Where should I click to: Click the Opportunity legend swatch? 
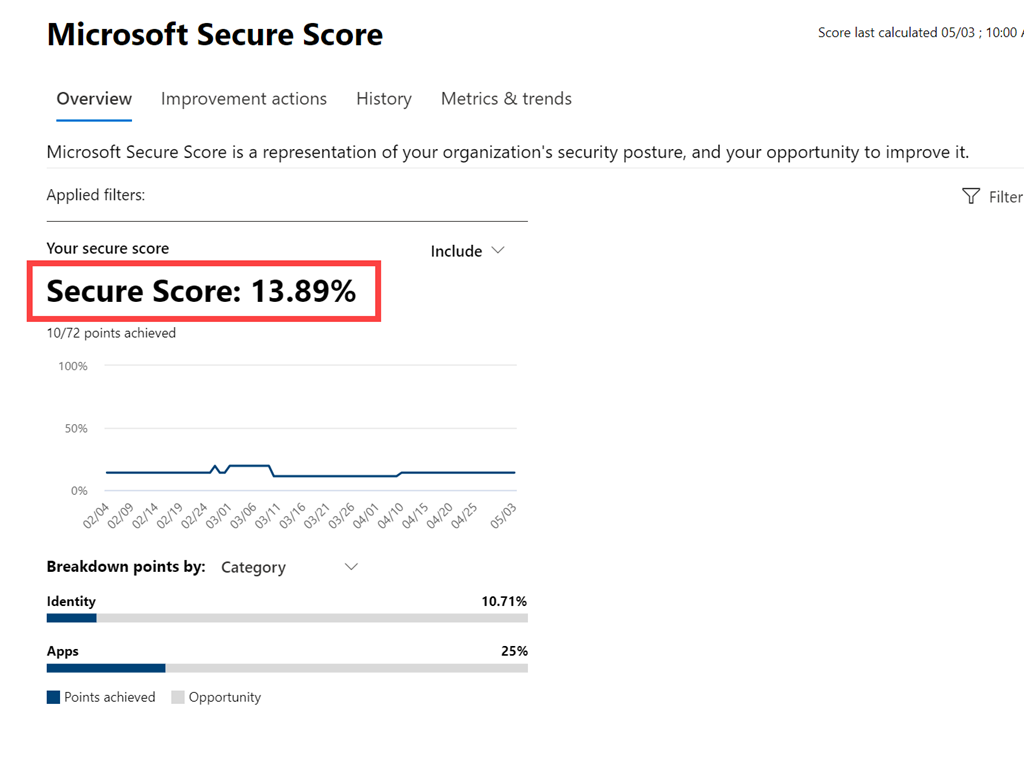pos(178,697)
